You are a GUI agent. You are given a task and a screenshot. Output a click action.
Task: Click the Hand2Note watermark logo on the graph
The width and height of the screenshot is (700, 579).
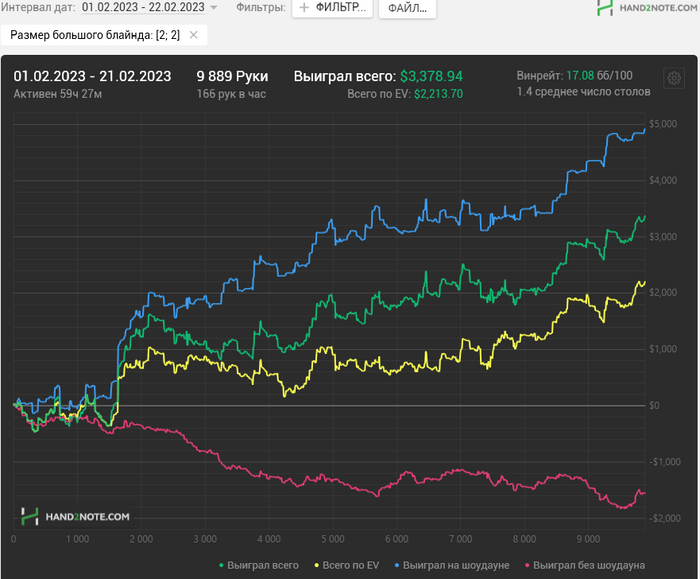(x=77, y=516)
